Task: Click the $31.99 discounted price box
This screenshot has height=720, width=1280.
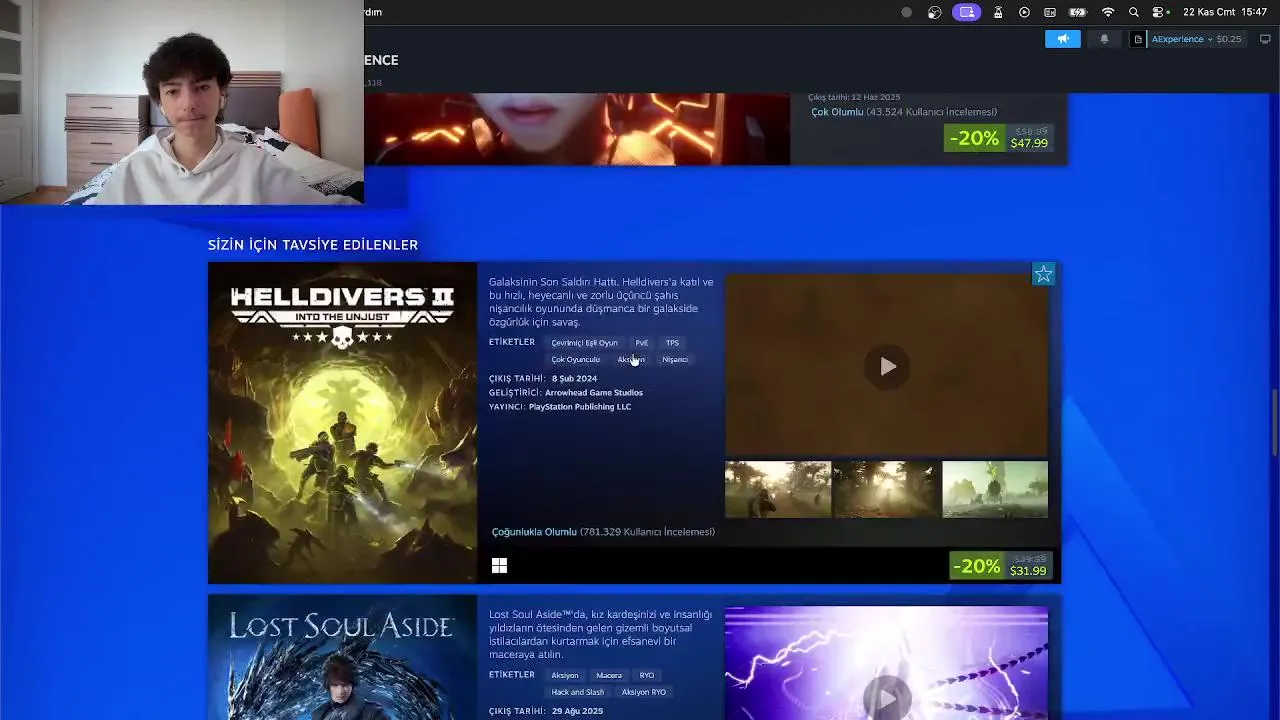Action: 1000,566
